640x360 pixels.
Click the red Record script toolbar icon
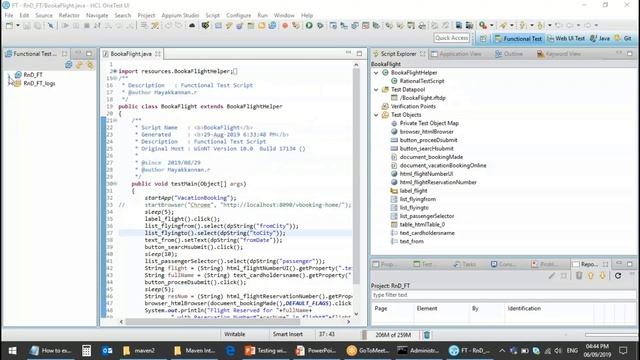(285, 25)
